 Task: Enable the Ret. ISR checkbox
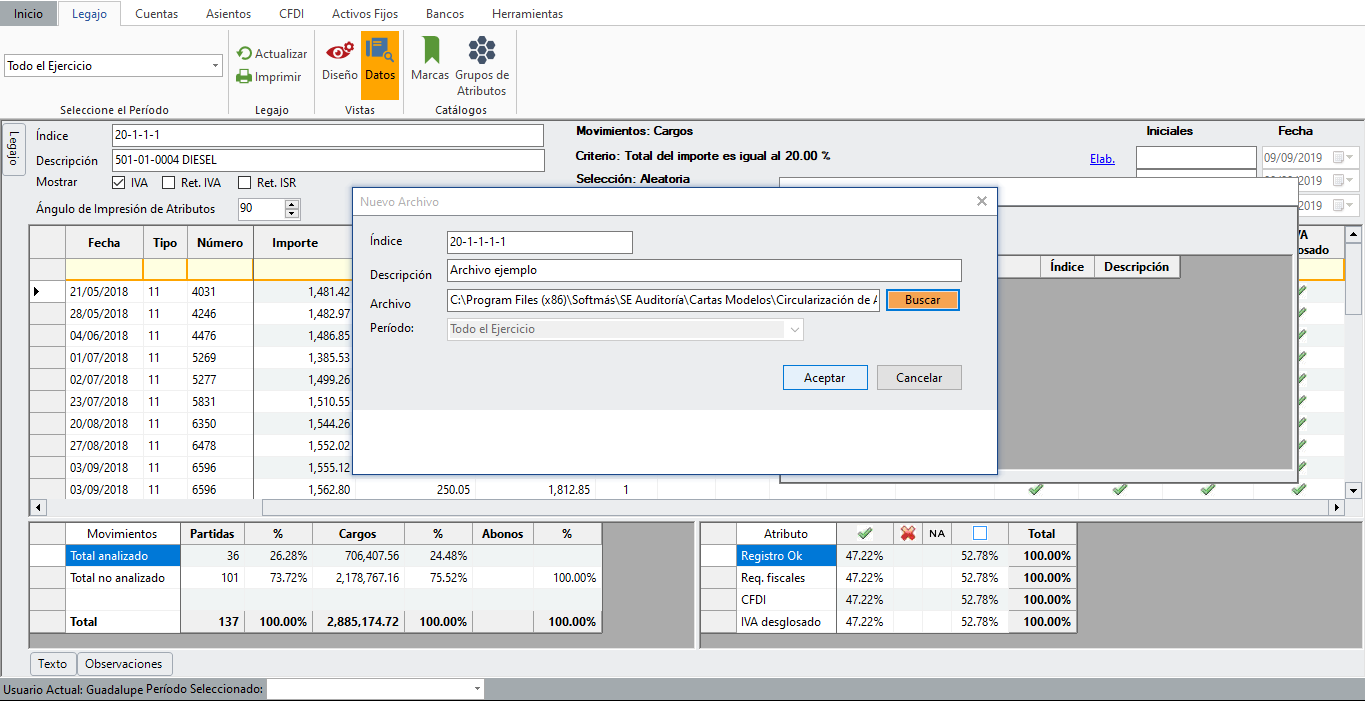tap(244, 183)
